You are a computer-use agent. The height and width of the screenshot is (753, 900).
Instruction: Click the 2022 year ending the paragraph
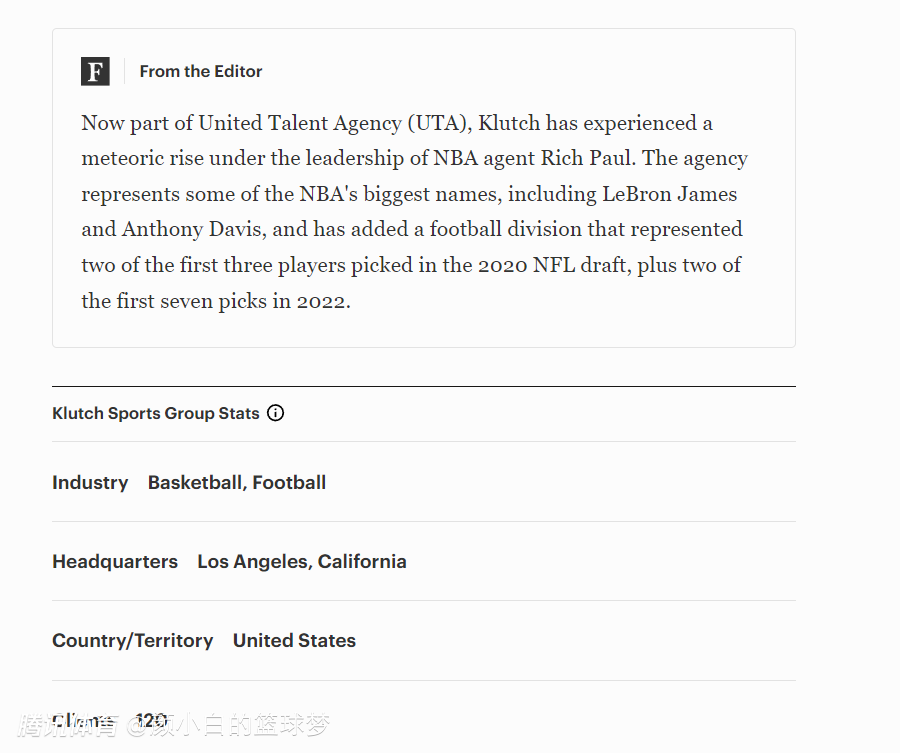(x=321, y=301)
